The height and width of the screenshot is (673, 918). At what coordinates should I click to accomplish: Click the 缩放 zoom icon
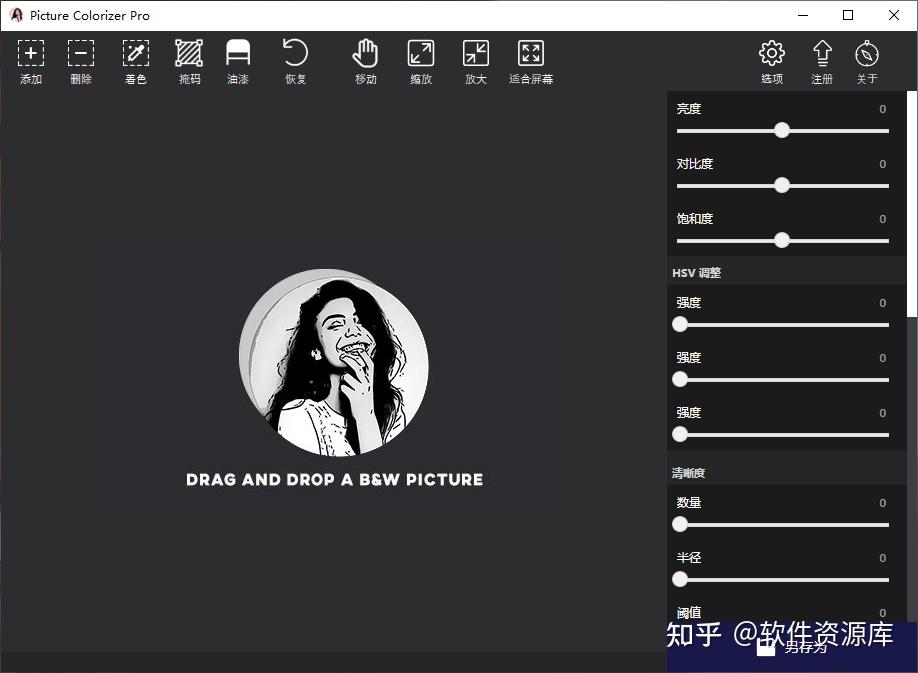click(x=421, y=53)
